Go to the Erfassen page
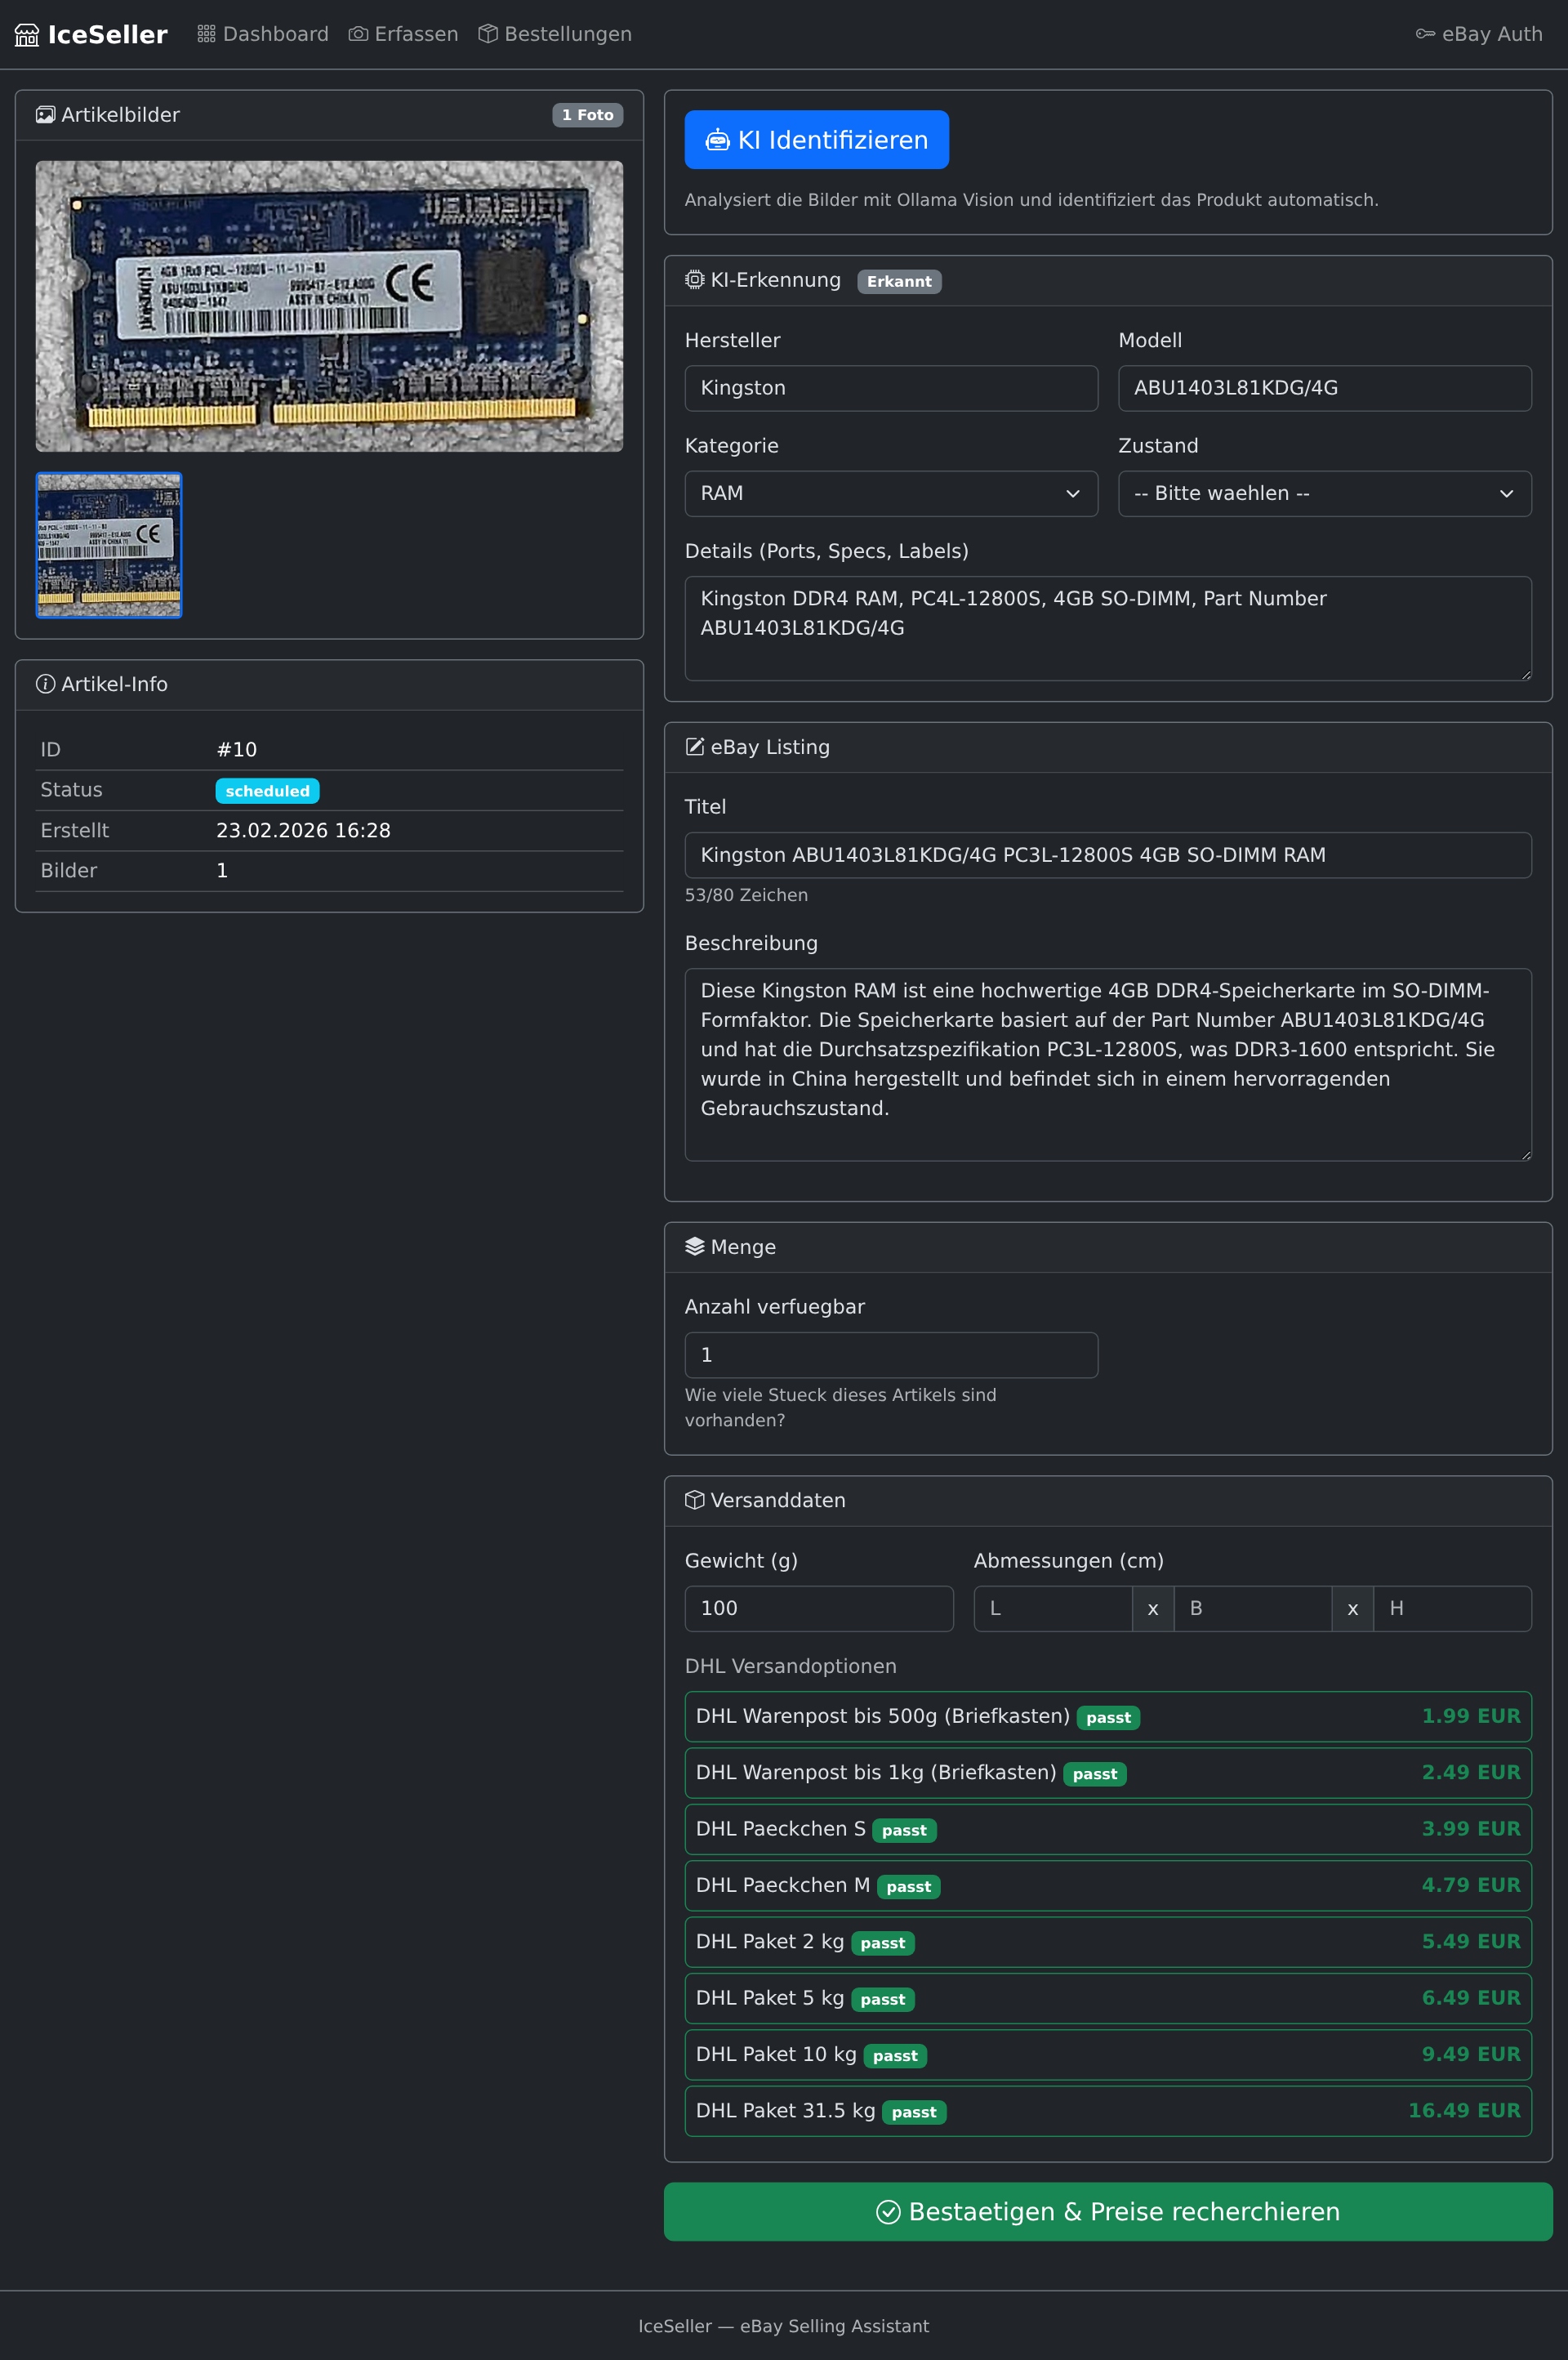 pos(403,34)
